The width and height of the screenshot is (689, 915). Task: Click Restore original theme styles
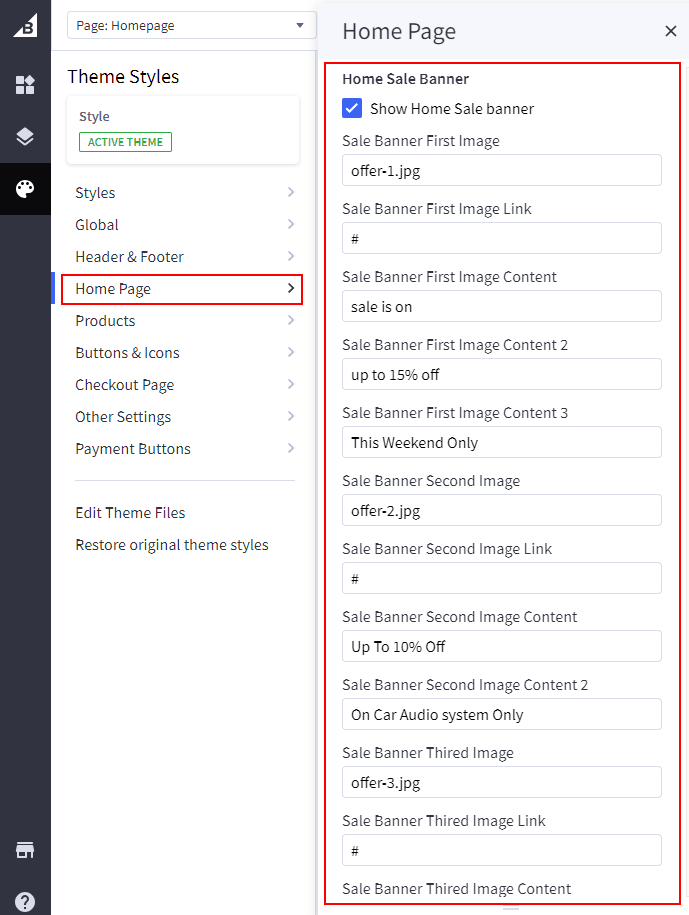click(171, 545)
